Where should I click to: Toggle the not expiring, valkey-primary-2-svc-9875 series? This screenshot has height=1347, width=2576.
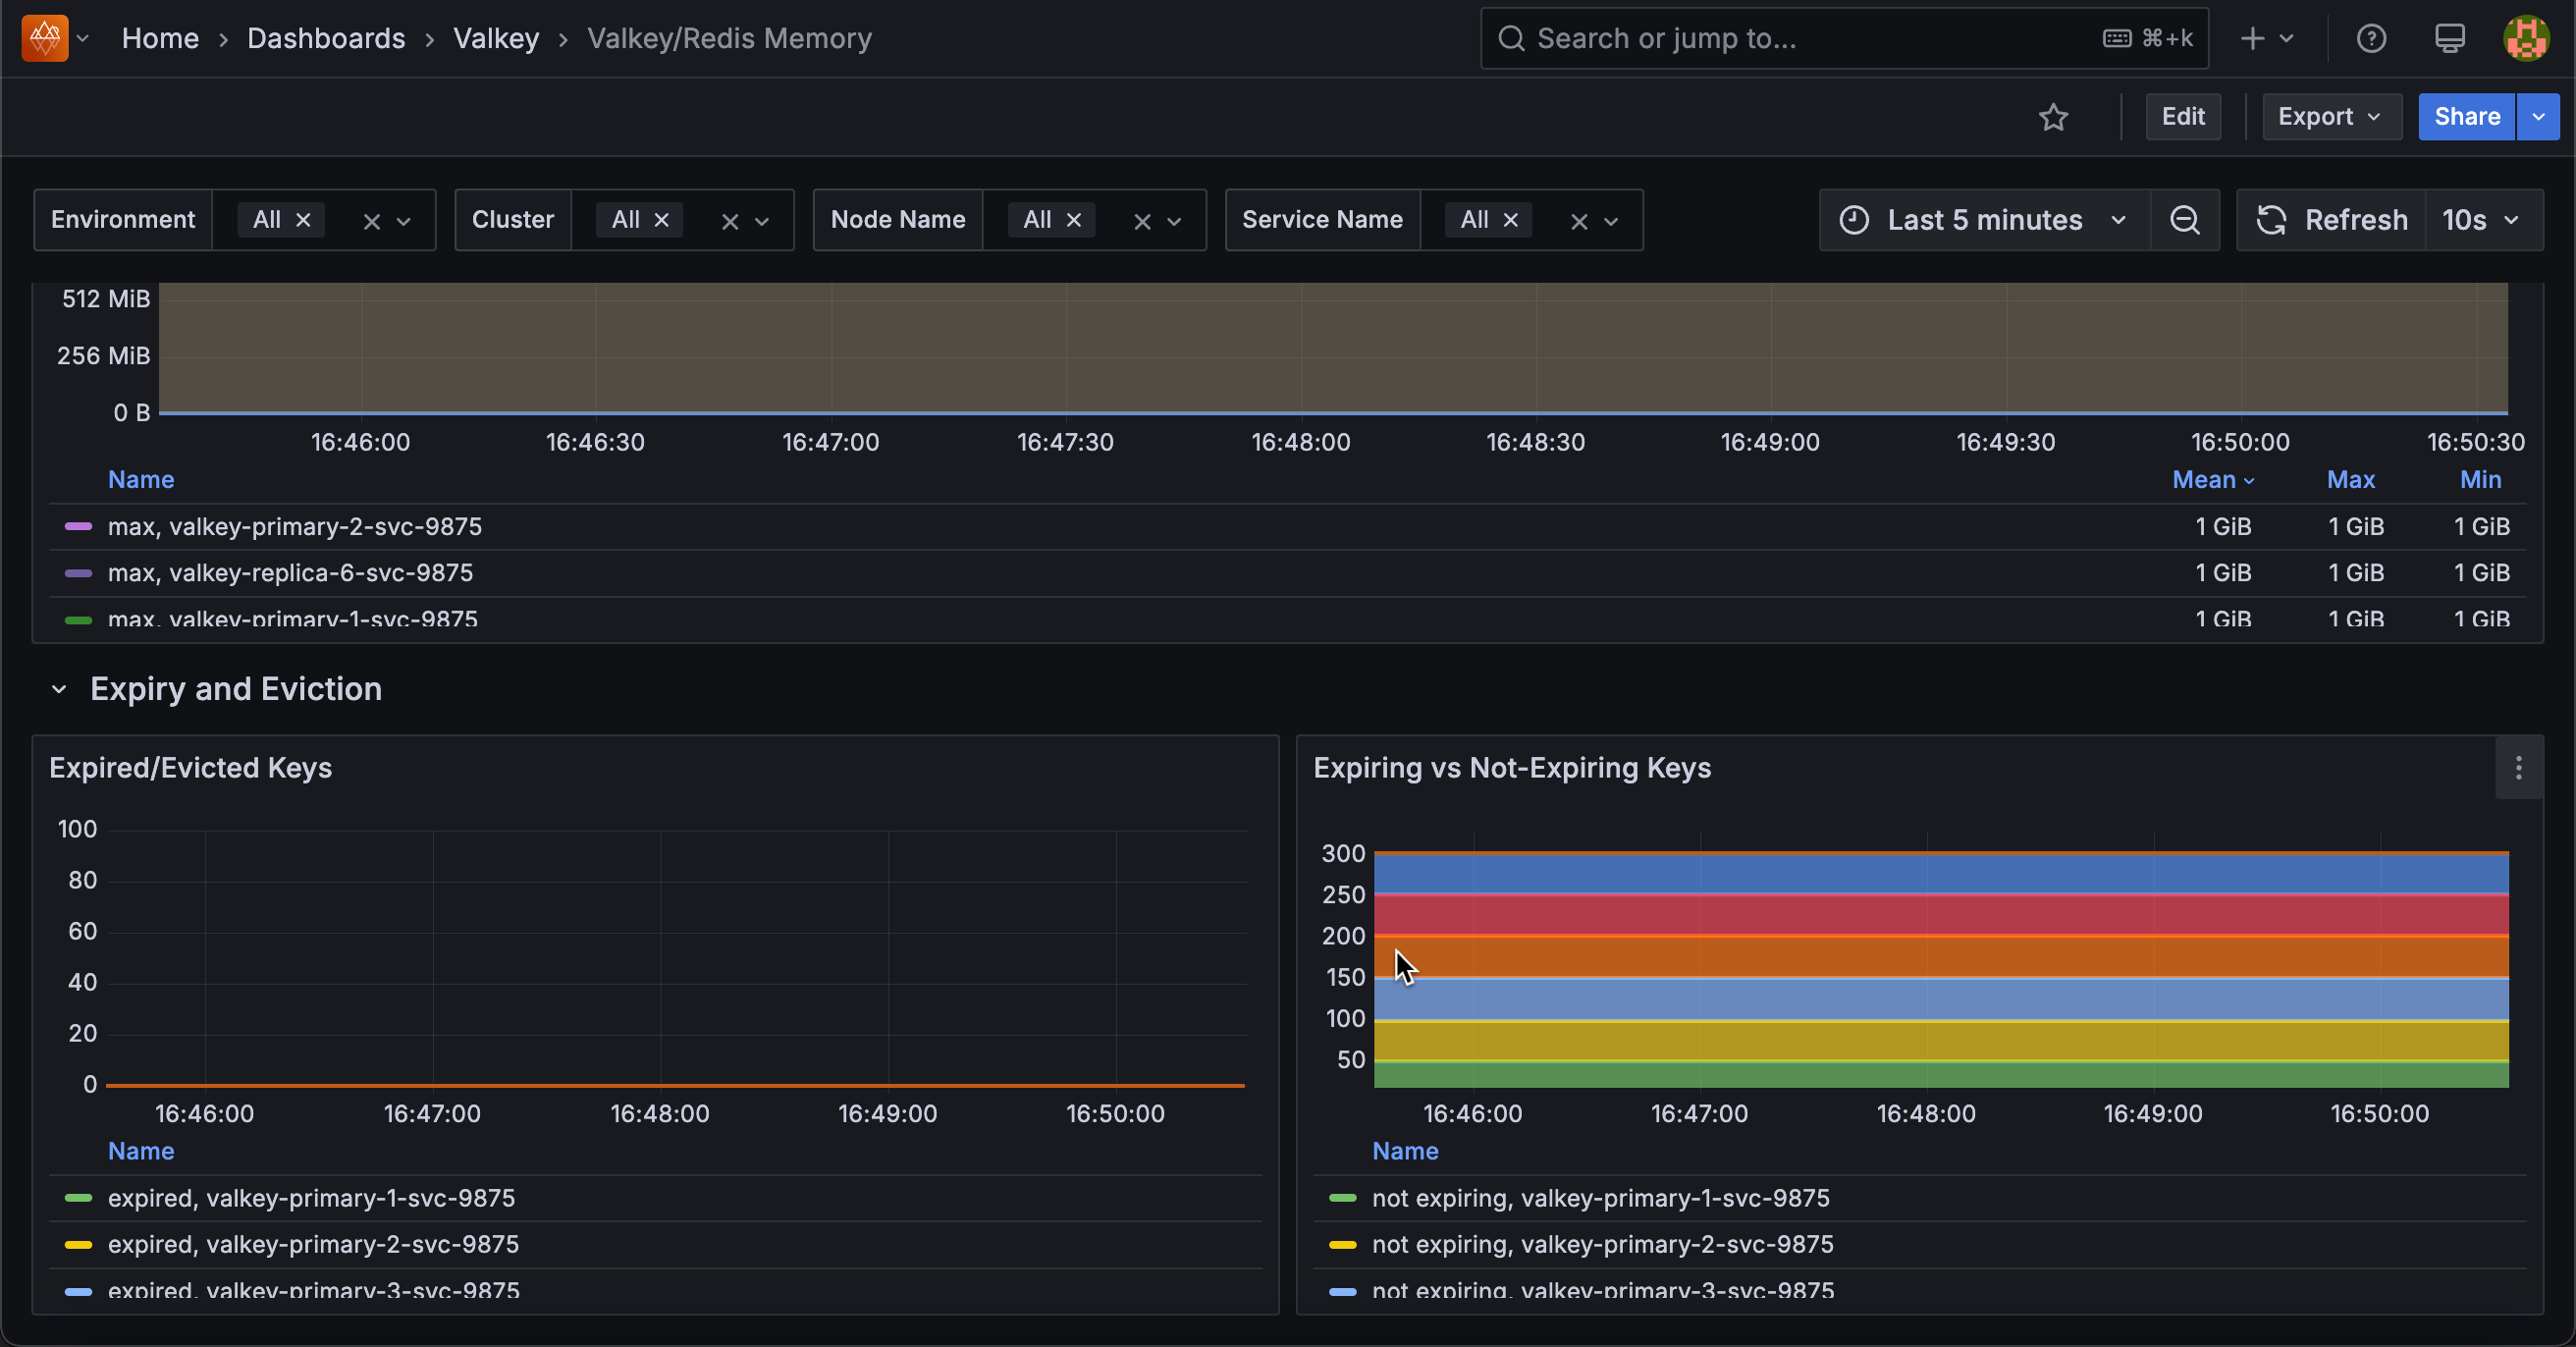pos(1602,1244)
